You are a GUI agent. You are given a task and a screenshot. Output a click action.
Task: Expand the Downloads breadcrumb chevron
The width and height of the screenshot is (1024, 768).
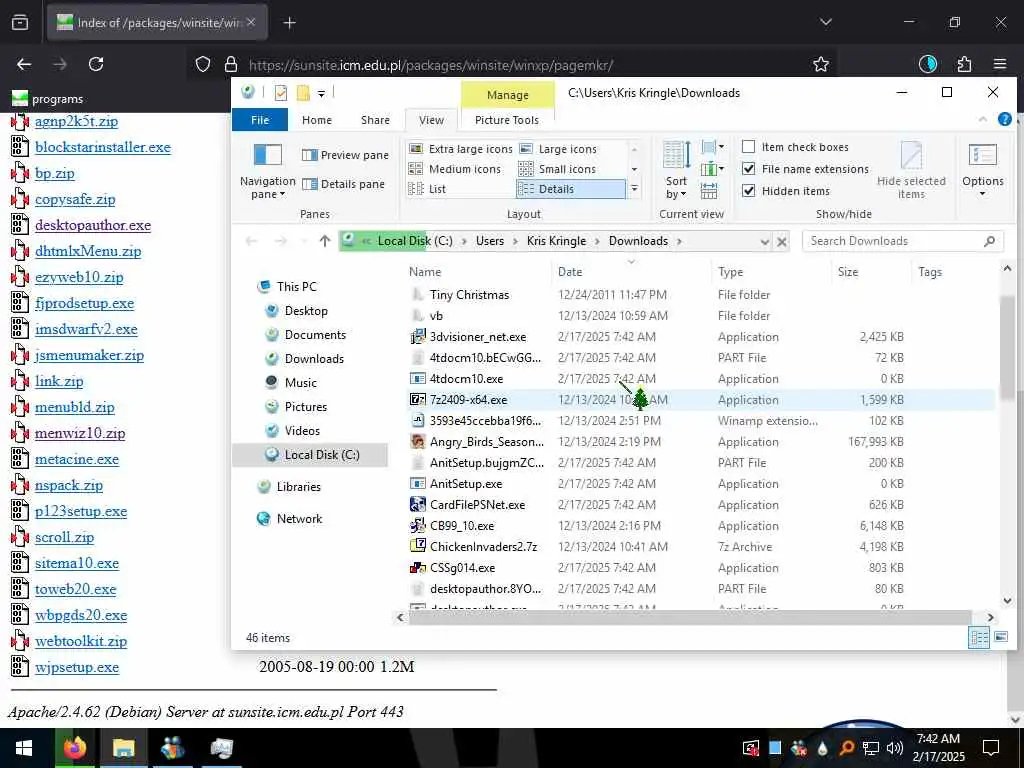point(679,242)
